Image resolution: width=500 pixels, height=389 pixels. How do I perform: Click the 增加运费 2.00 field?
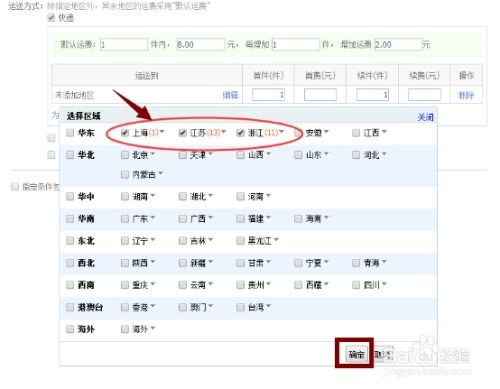[398, 45]
